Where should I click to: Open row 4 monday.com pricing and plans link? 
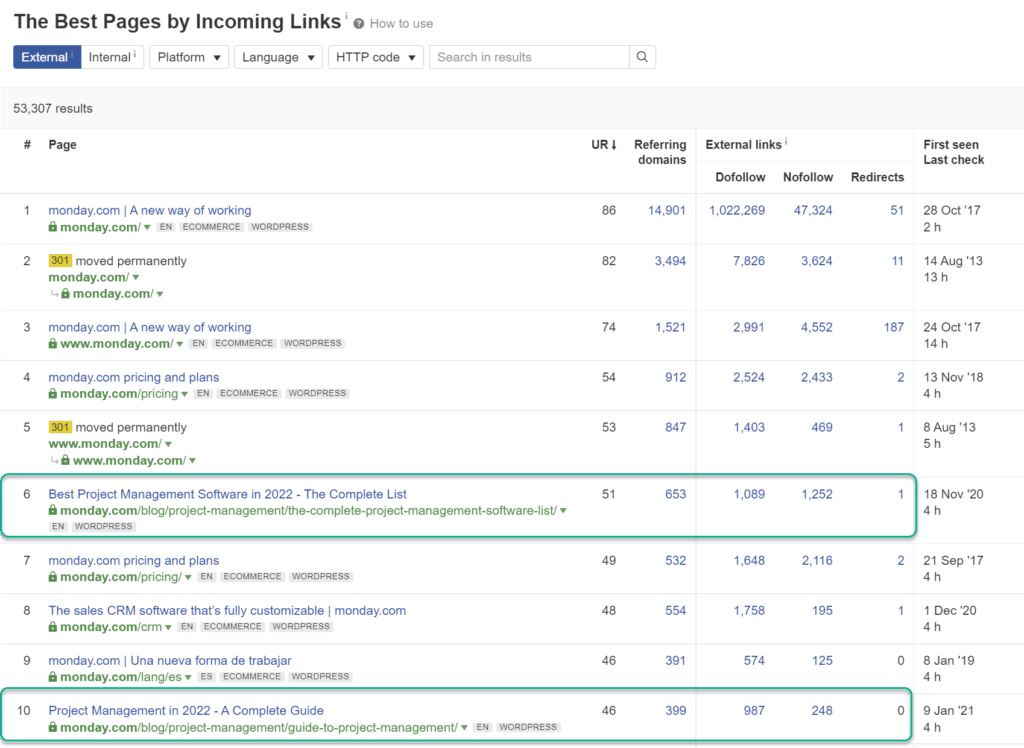click(134, 377)
